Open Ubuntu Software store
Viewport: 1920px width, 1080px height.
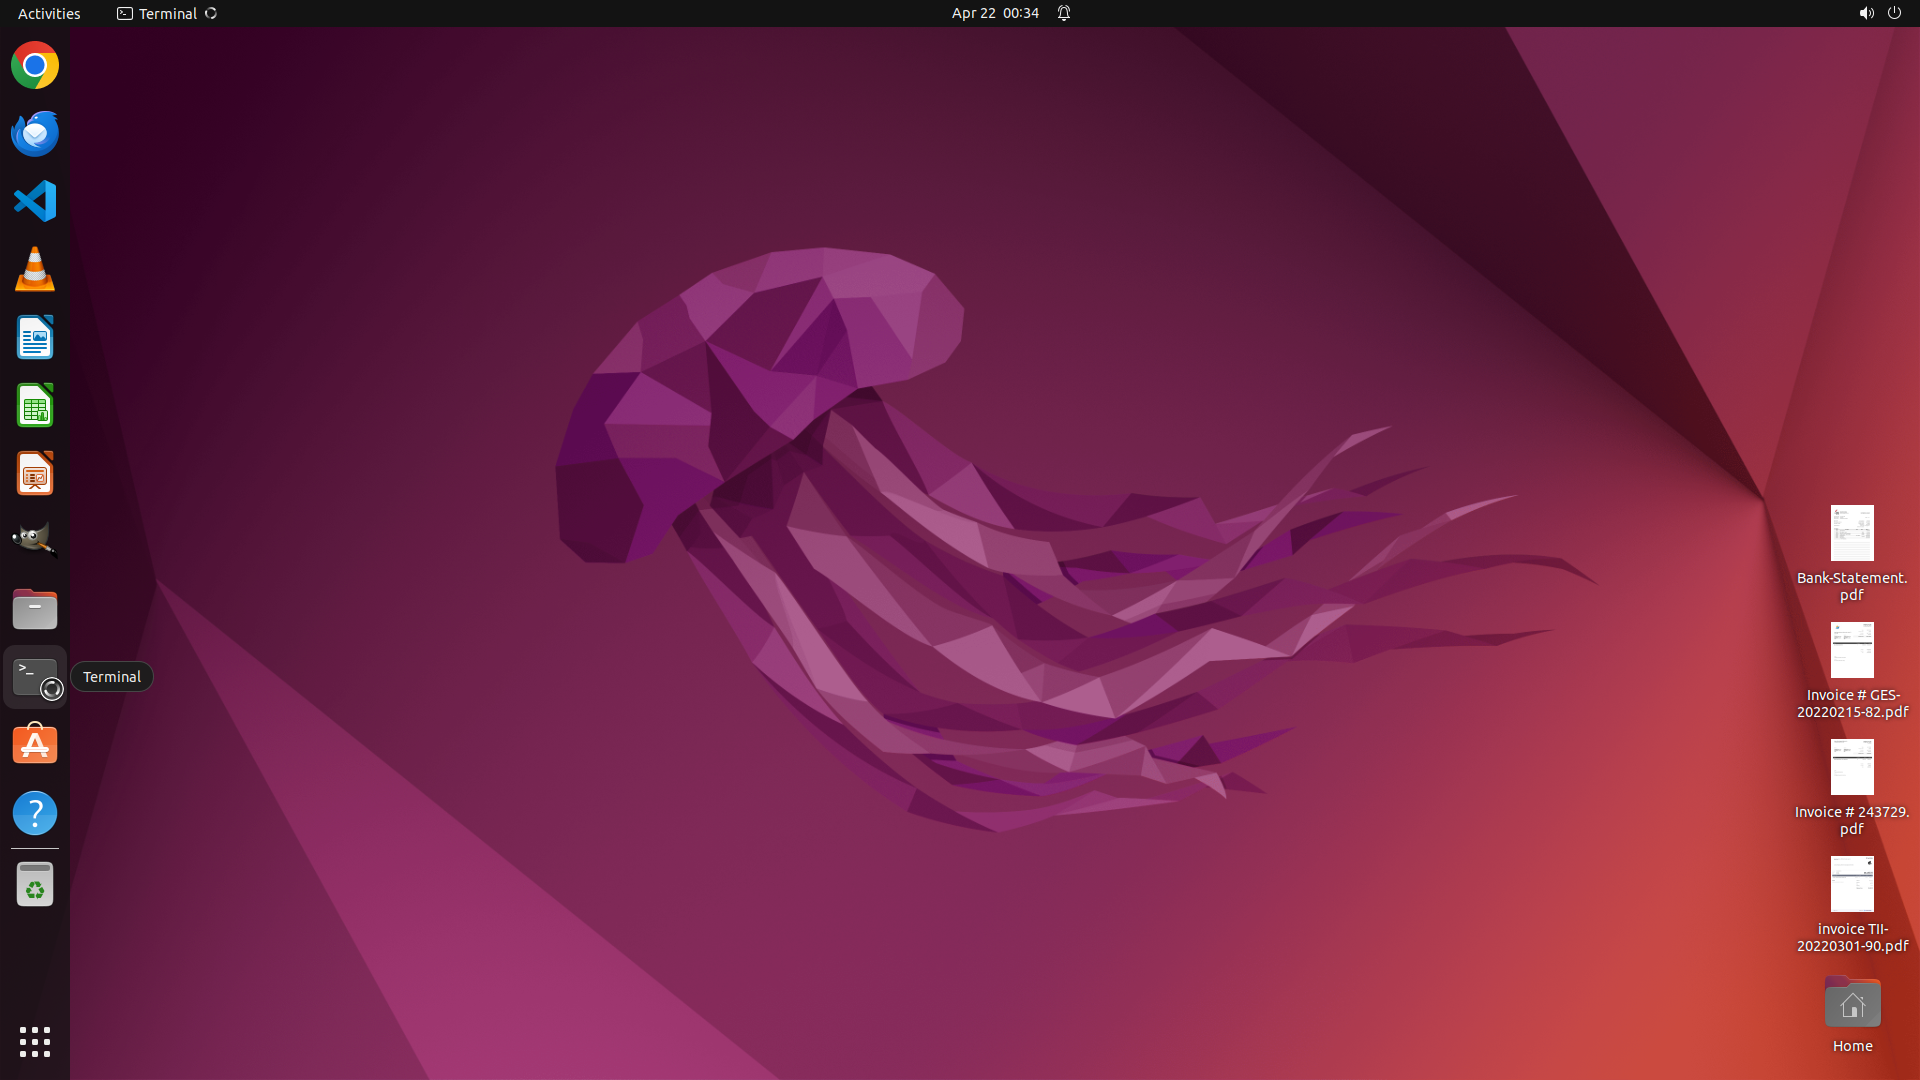coord(35,745)
